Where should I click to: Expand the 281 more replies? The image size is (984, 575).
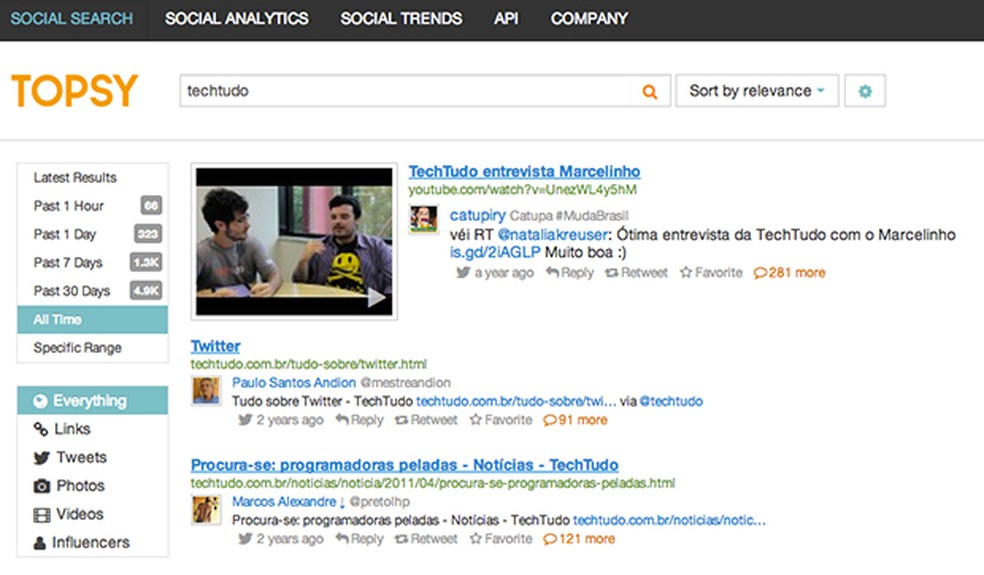click(790, 272)
